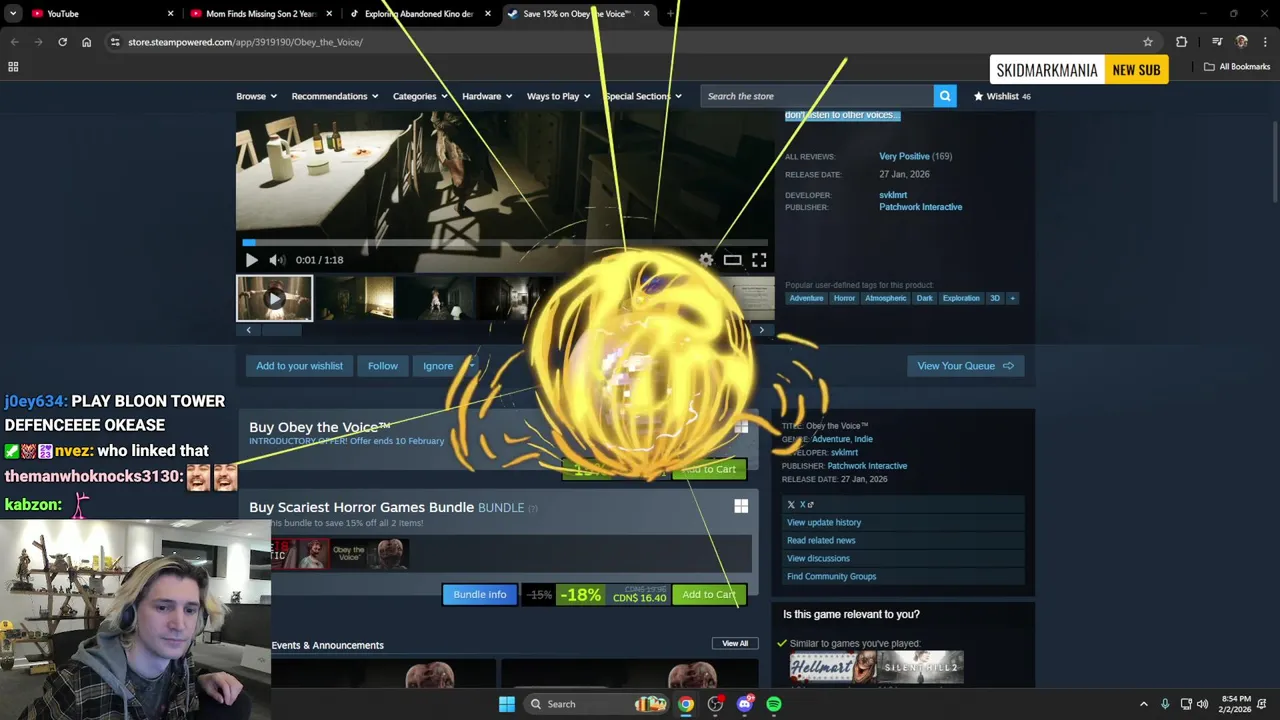
Task: Click the Steam store search magnifier button
Action: click(x=944, y=96)
